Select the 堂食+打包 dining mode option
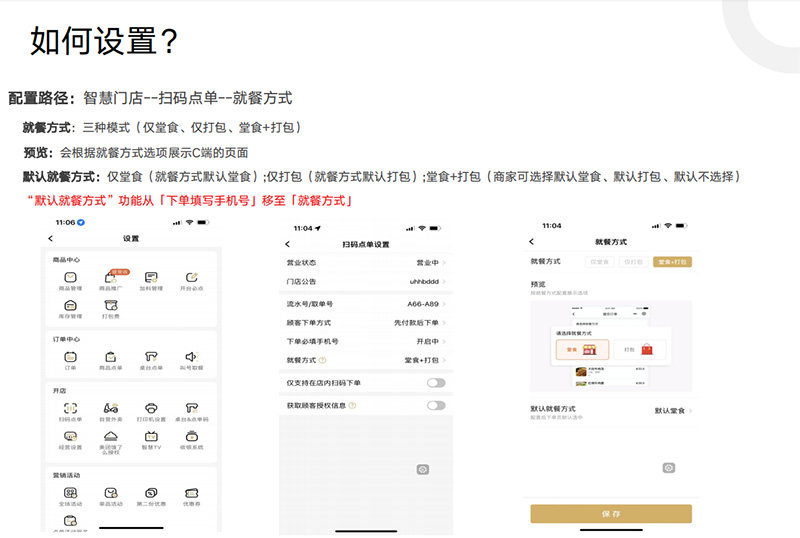The width and height of the screenshot is (800, 538). point(672,262)
